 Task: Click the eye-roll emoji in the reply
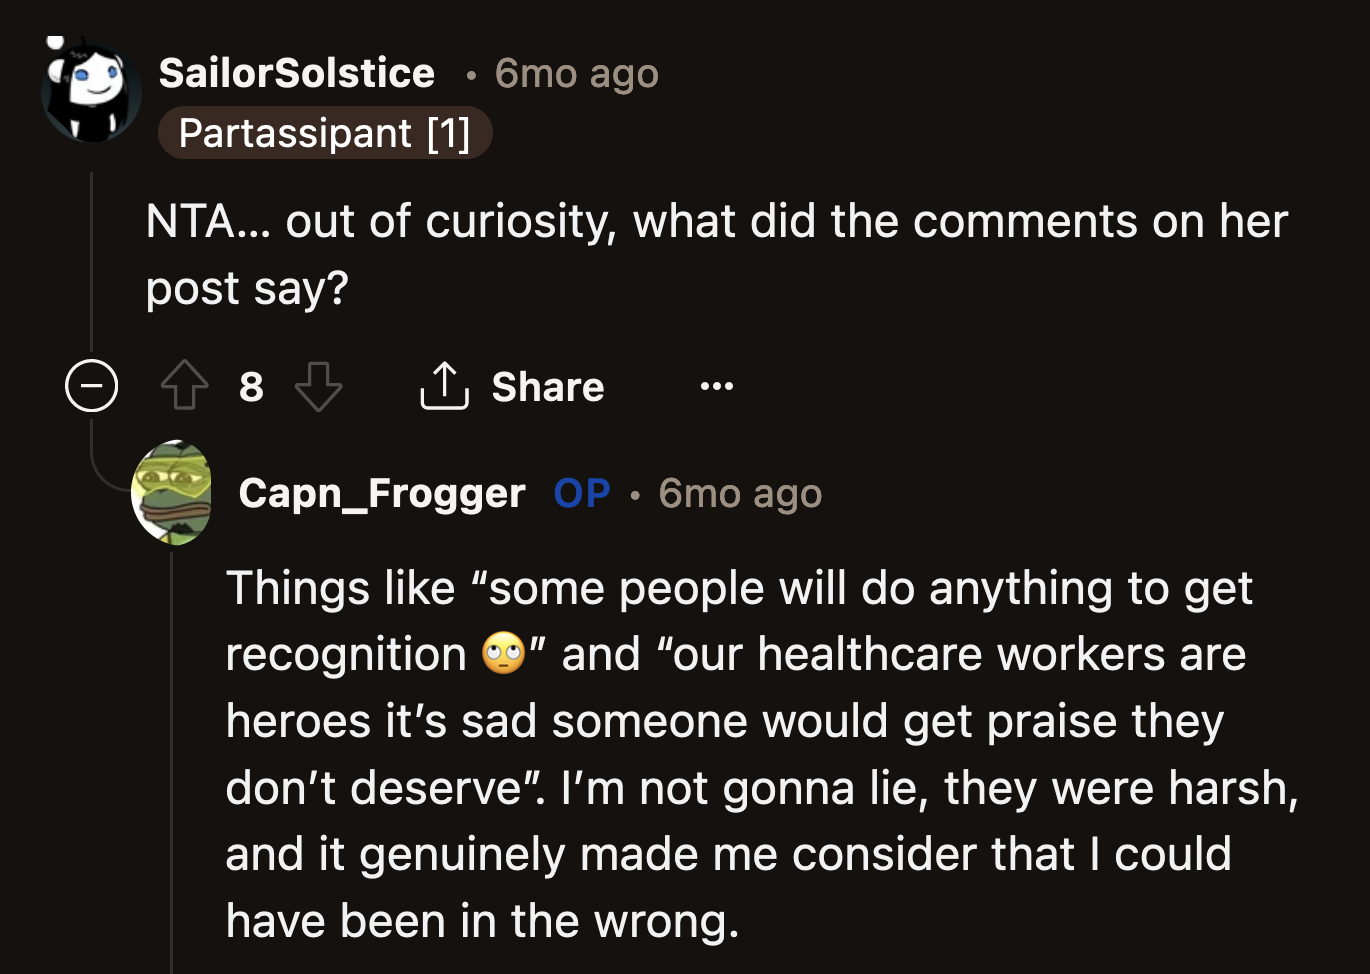click(x=503, y=654)
